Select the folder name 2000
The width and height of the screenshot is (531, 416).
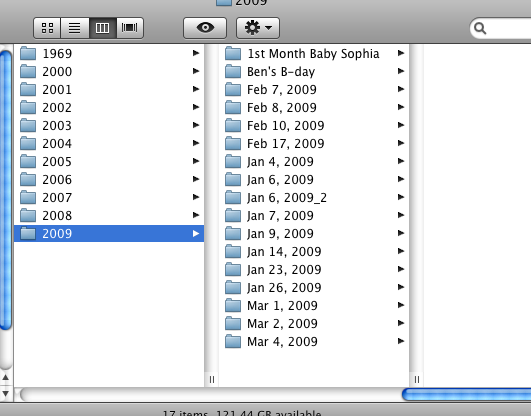click(57, 71)
